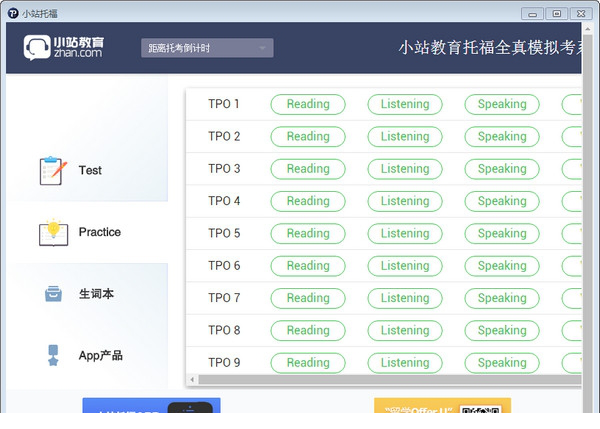Start TPO 5 Speaking
The image size is (600, 429).
502,233
